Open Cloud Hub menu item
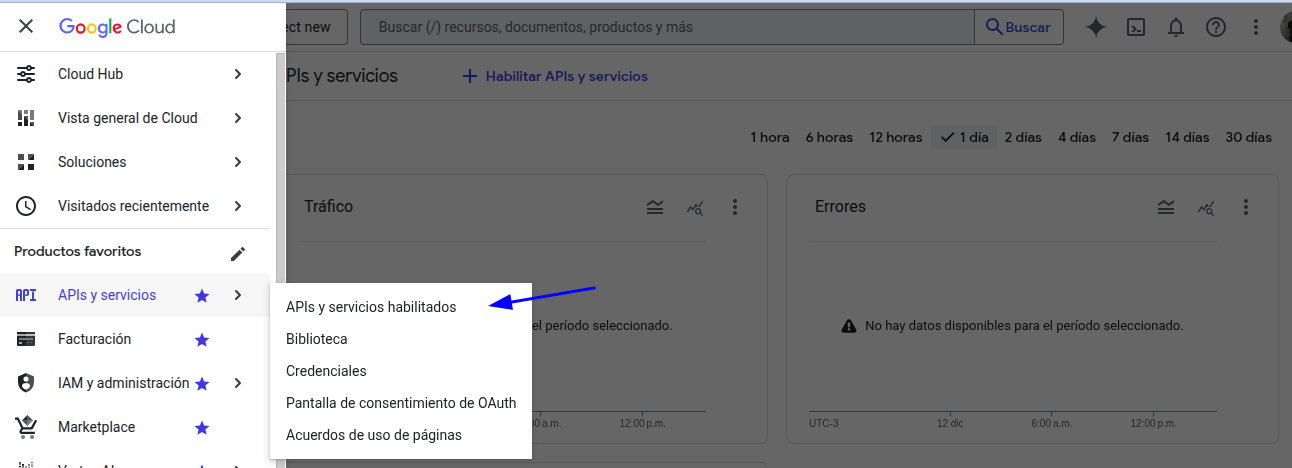This screenshot has height=468, width=1292. (x=135, y=74)
